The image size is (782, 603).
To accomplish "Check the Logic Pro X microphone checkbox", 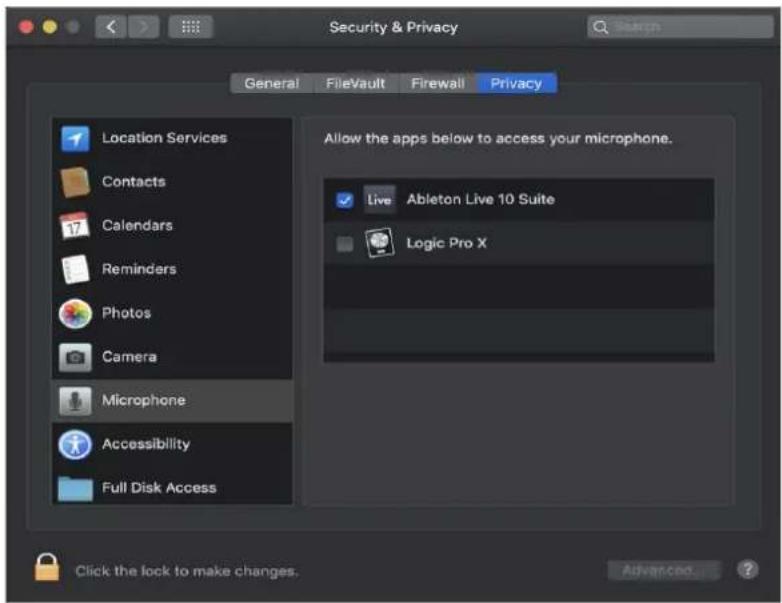I will (x=345, y=244).
